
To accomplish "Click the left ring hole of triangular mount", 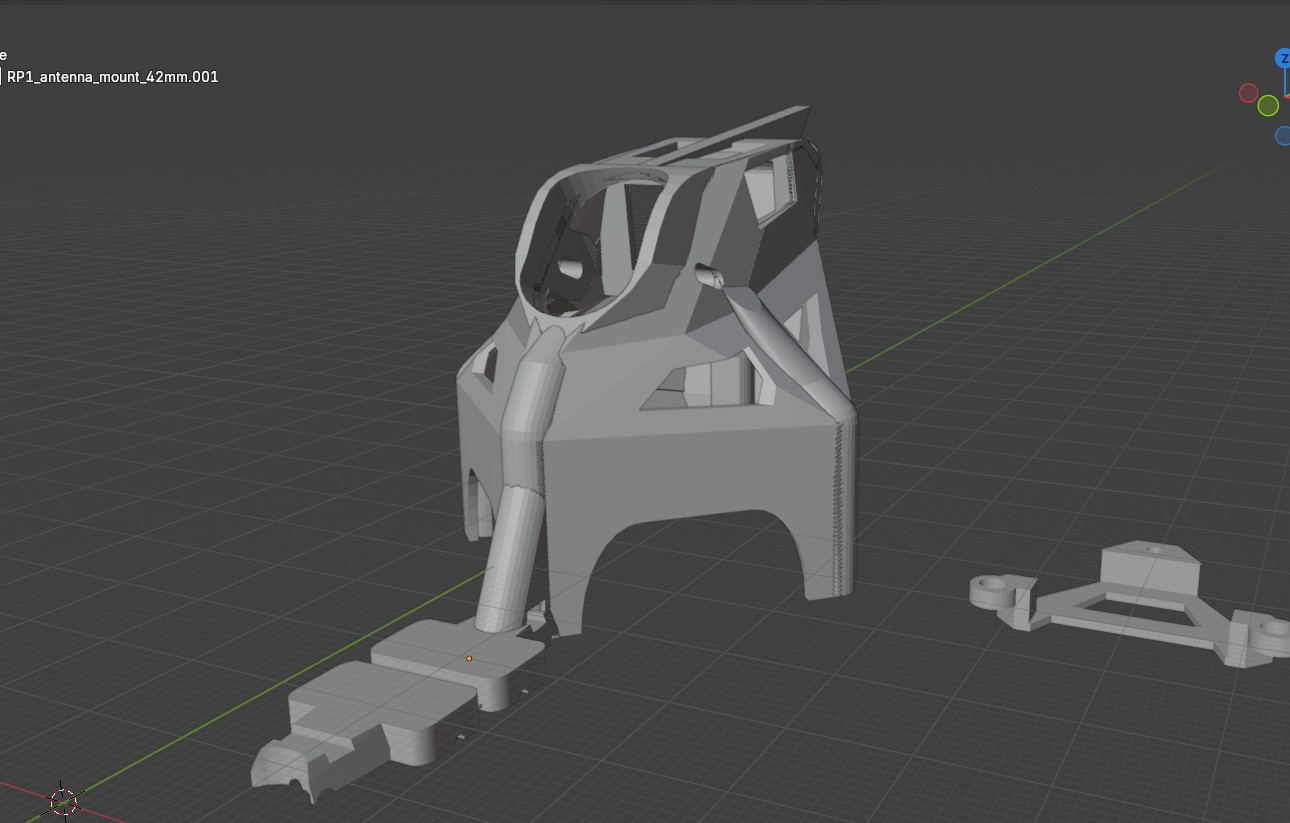I will click(992, 583).
